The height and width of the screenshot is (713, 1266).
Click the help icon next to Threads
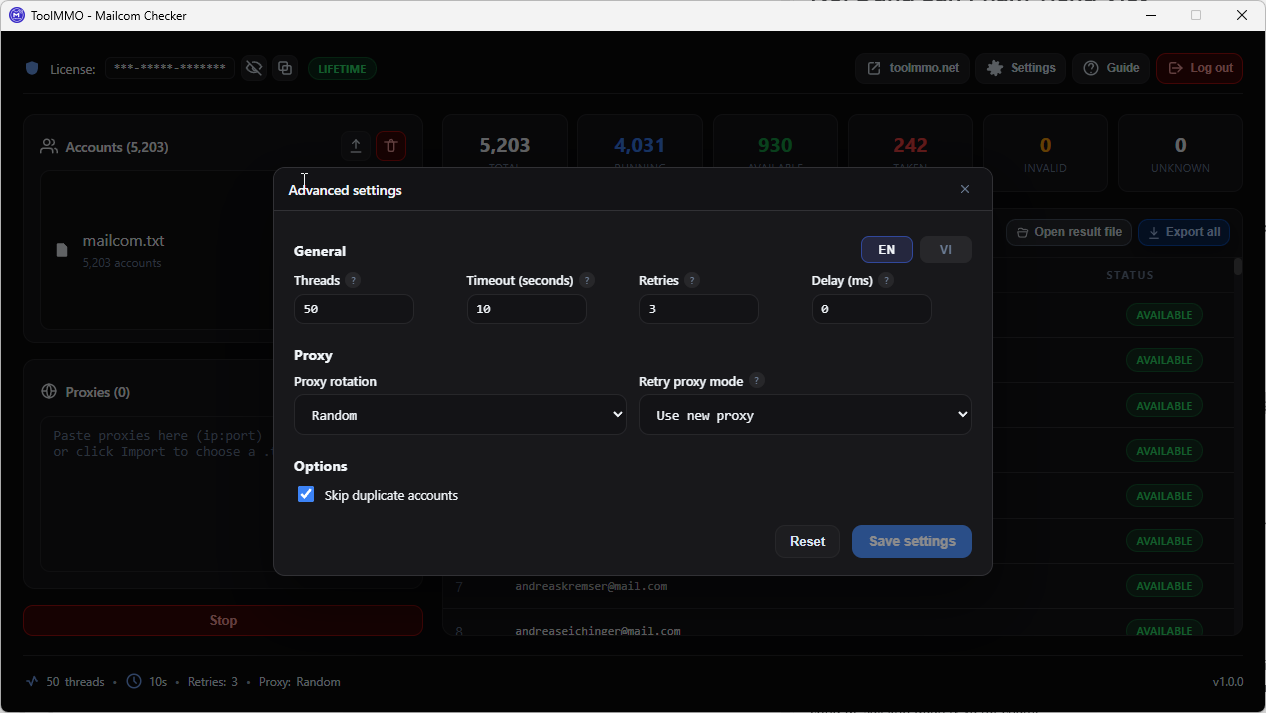tap(353, 281)
